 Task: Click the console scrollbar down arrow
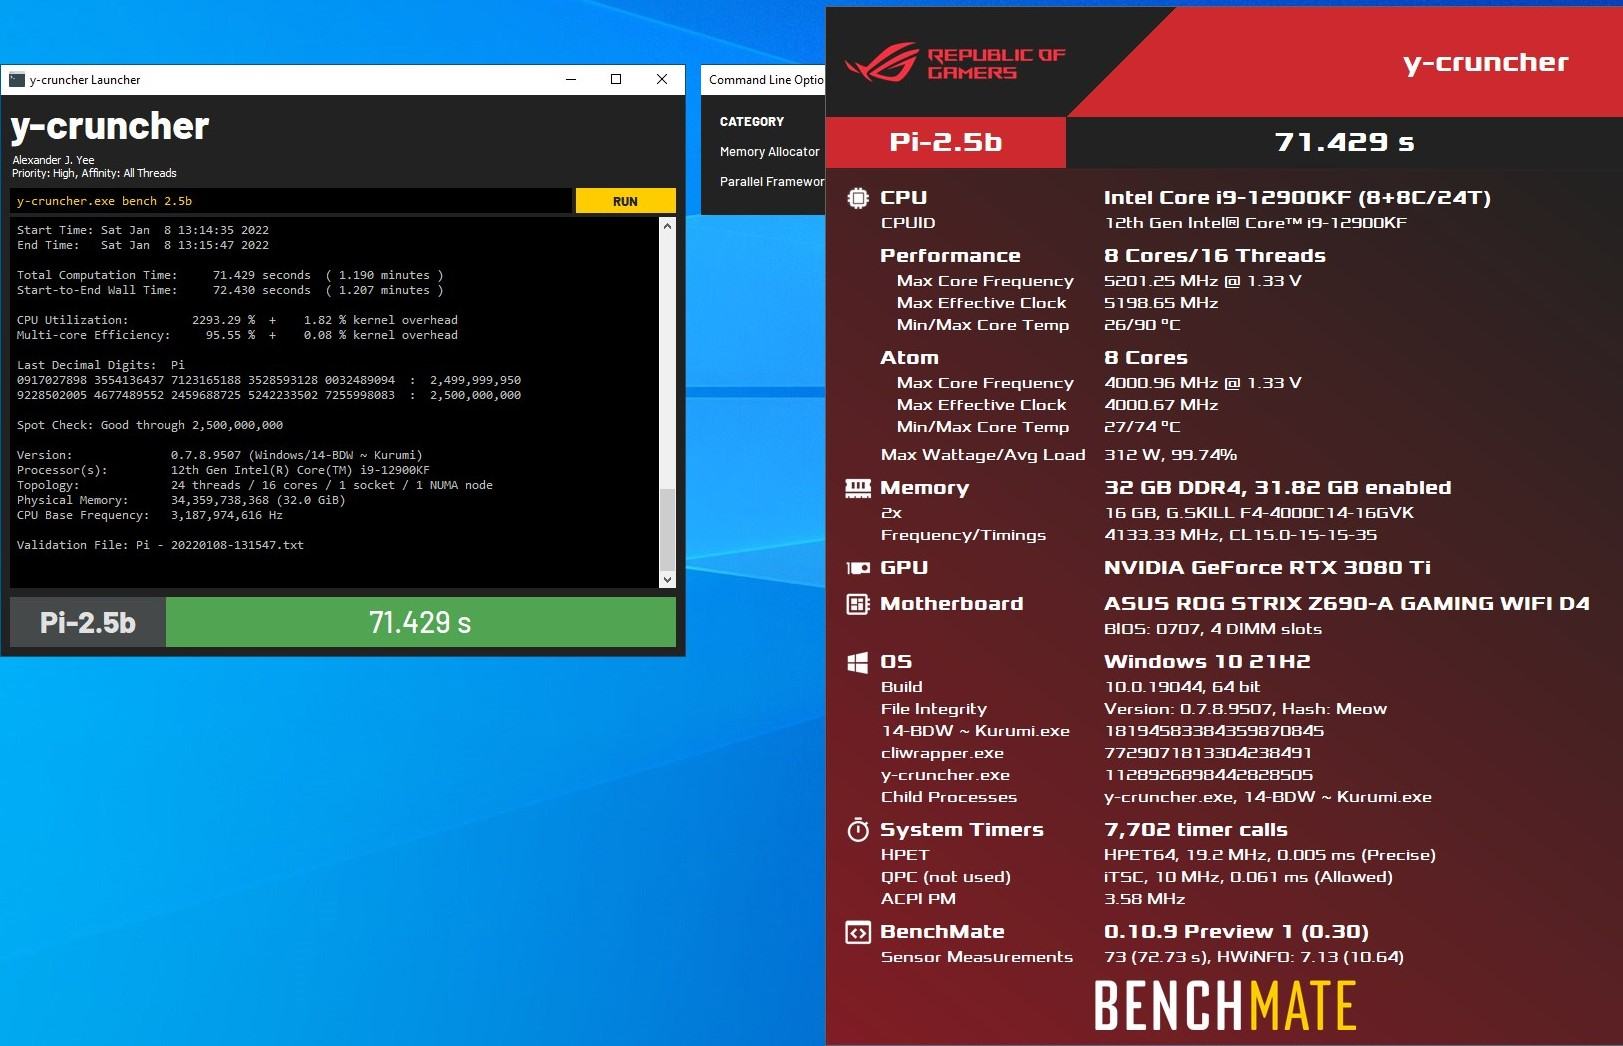[x=667, y=580]
